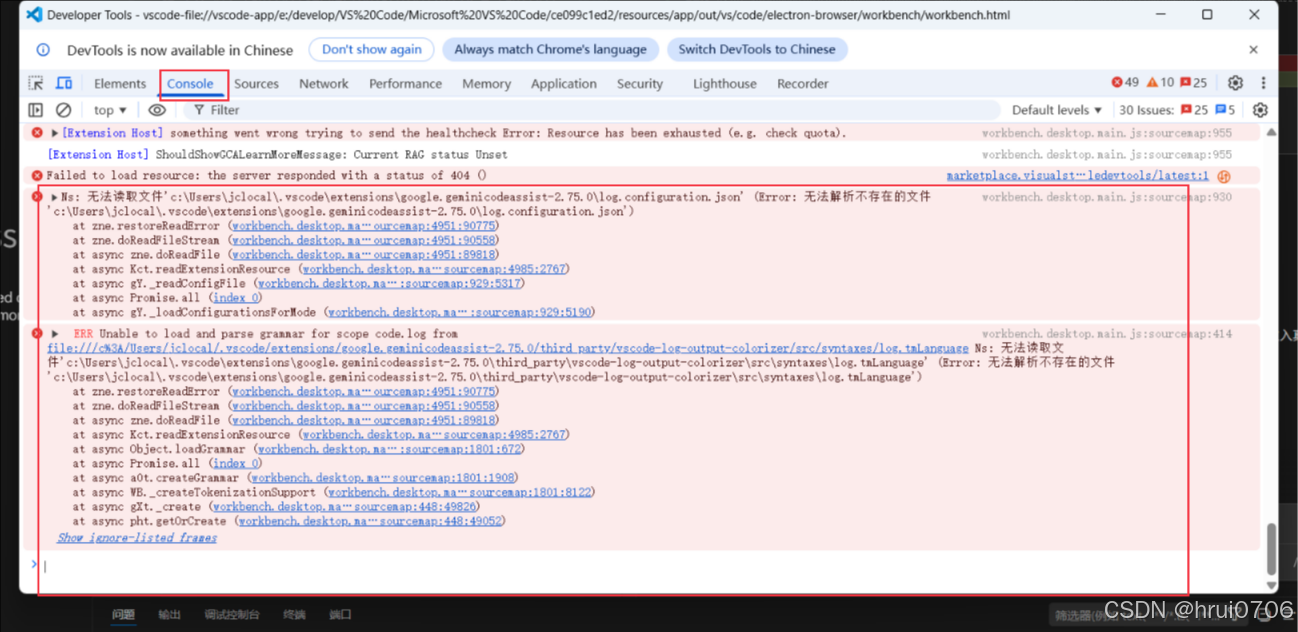Open the Memory tab
Viewport: 1298px width, 632px height.
[486, 84]
